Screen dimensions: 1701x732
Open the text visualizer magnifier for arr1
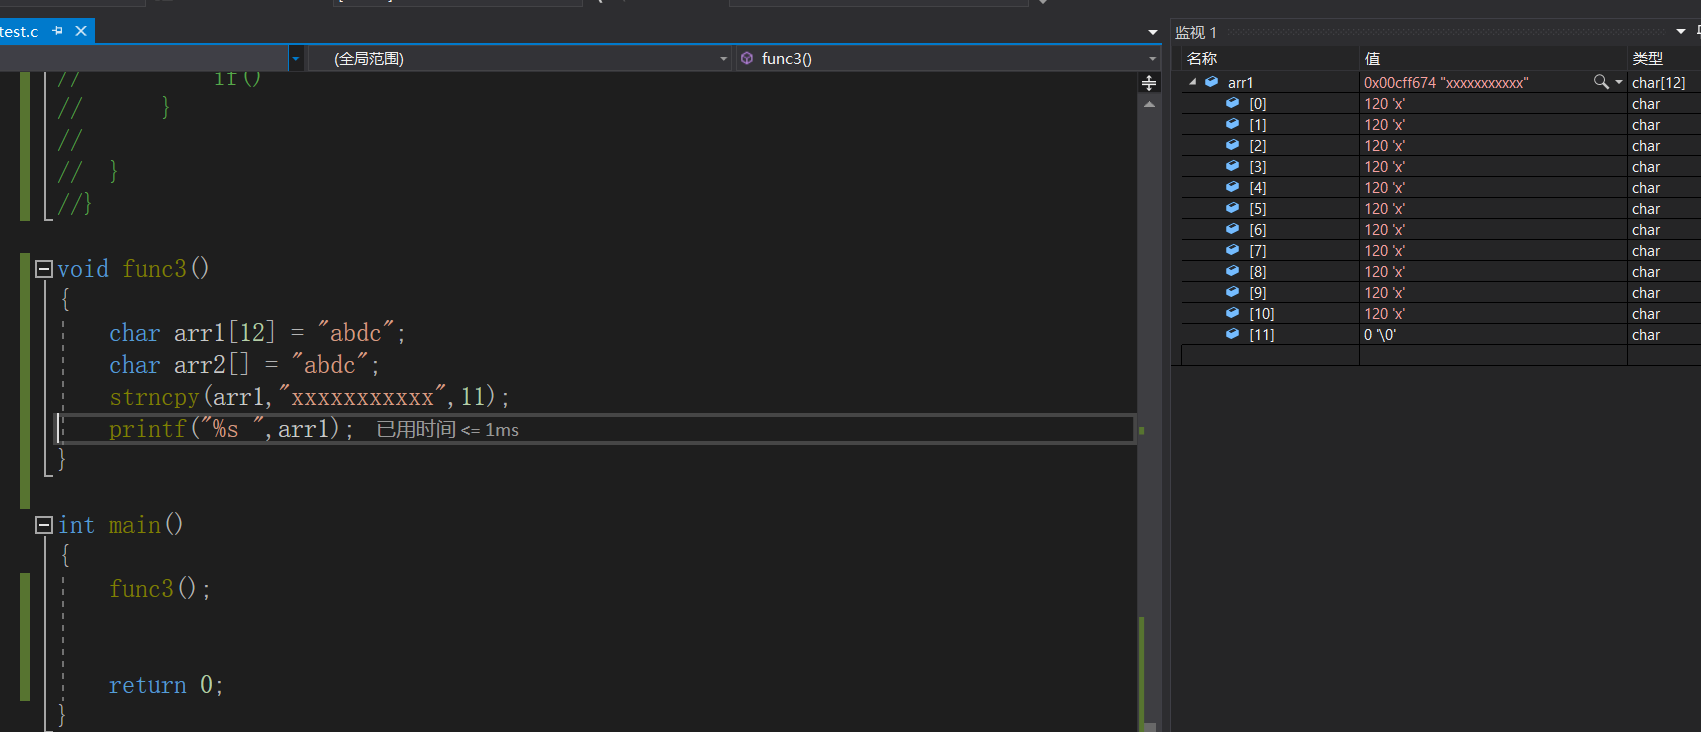pyautogui.click(x=1601, y=82)
